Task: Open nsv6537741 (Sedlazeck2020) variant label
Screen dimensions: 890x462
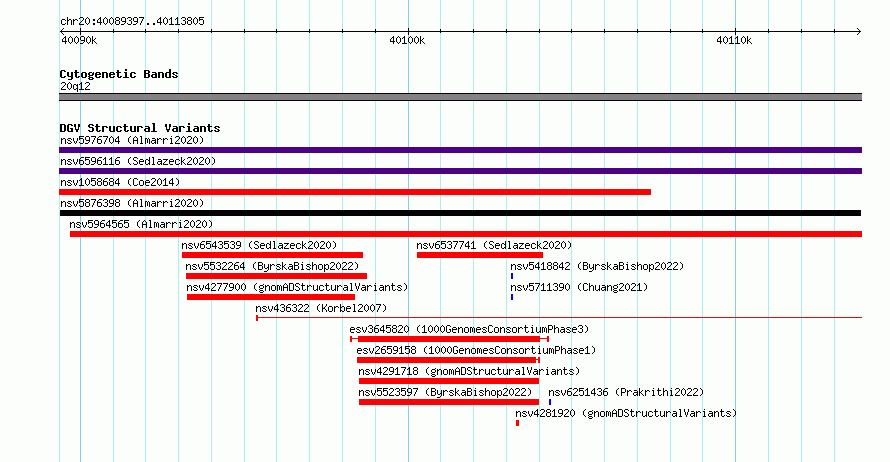Action: pyautogui.click(x=494, y=245)
